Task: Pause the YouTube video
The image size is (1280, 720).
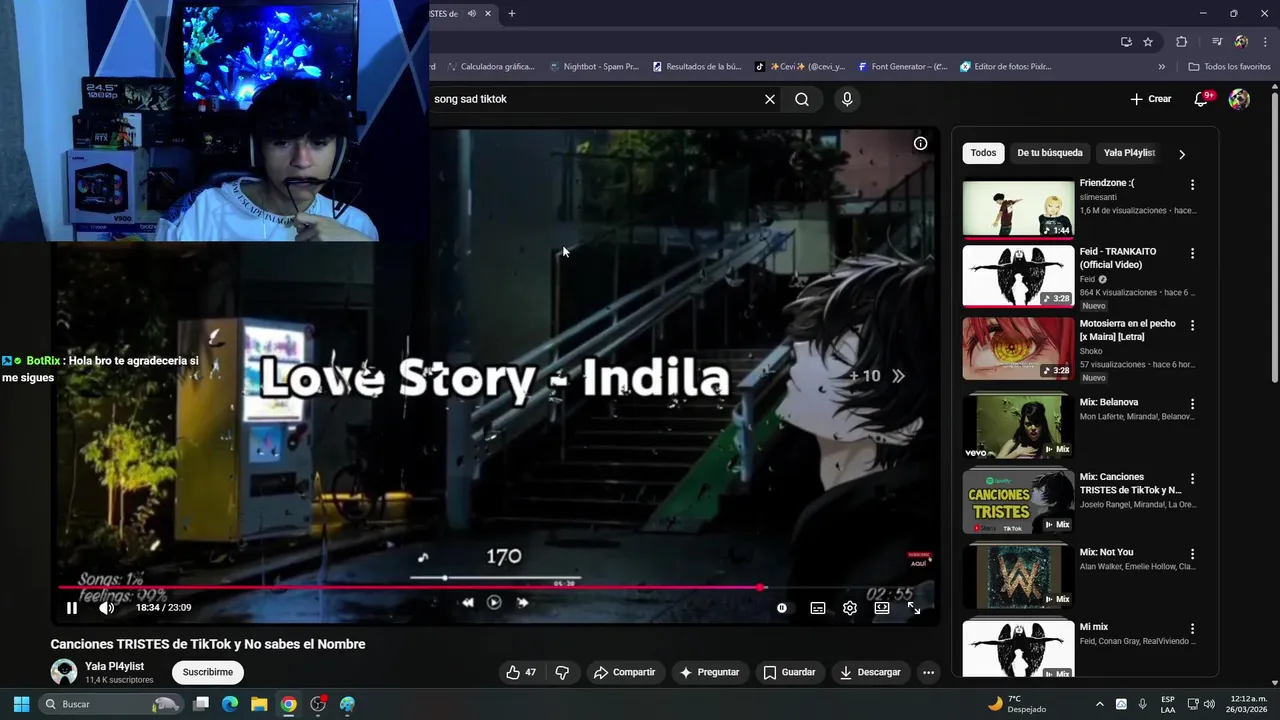Action: [x=72, y=607]
